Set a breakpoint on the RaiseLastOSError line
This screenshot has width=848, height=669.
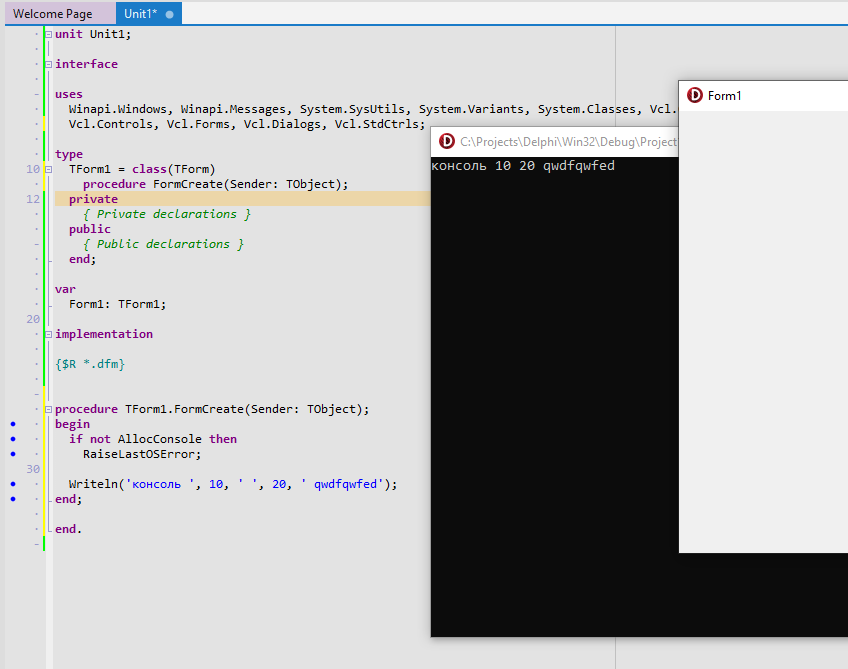13,454
